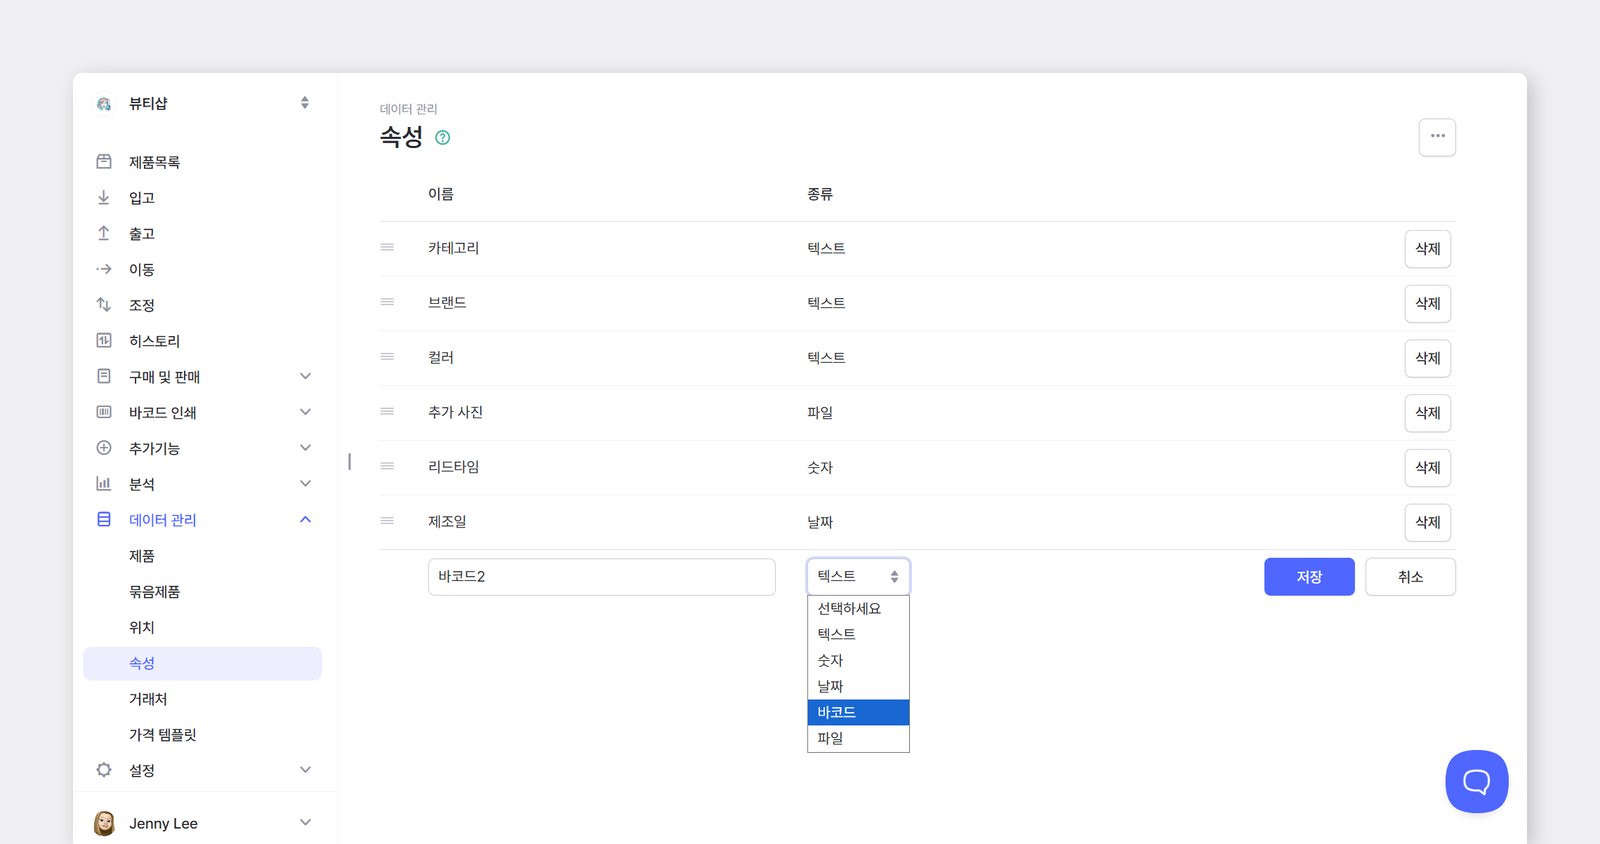This screenshot has height=844, width=1600.
Task: Delete the 리드타임 attribute row
Action: coord(1428,467)
